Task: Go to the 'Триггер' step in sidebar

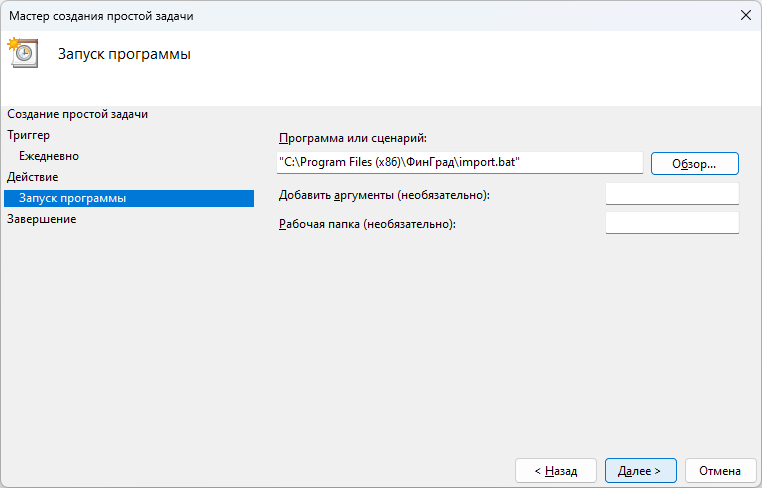Action: 28,135
